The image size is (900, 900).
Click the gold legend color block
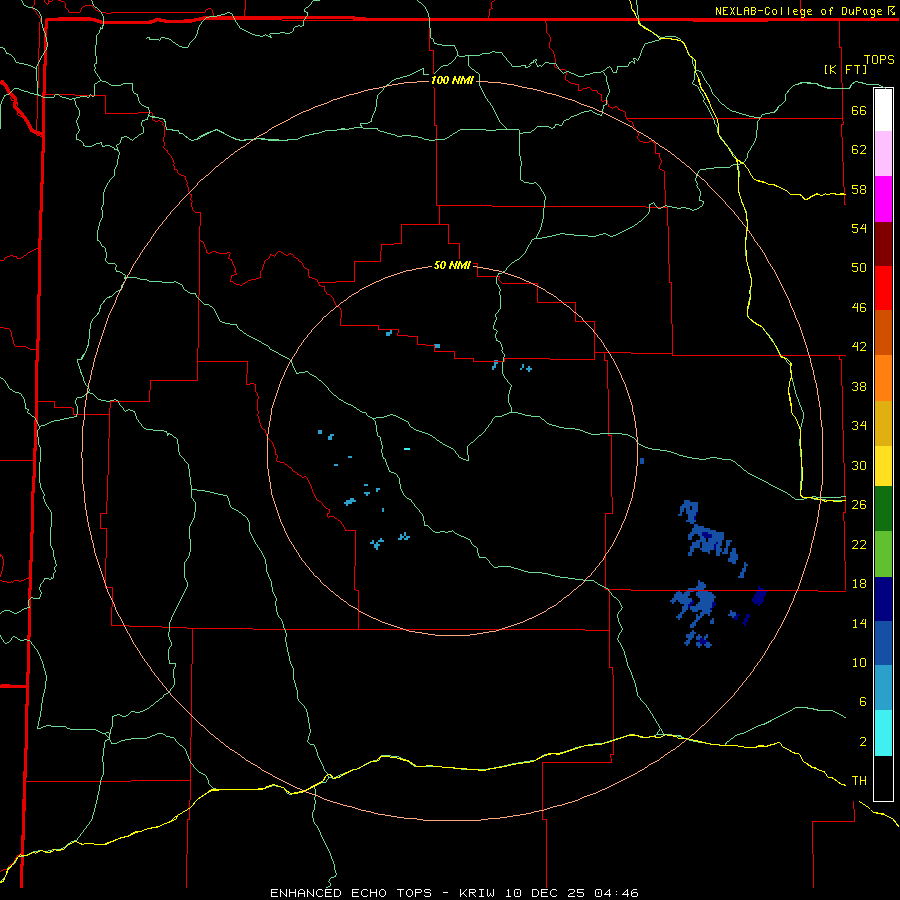tap(883, 423)
